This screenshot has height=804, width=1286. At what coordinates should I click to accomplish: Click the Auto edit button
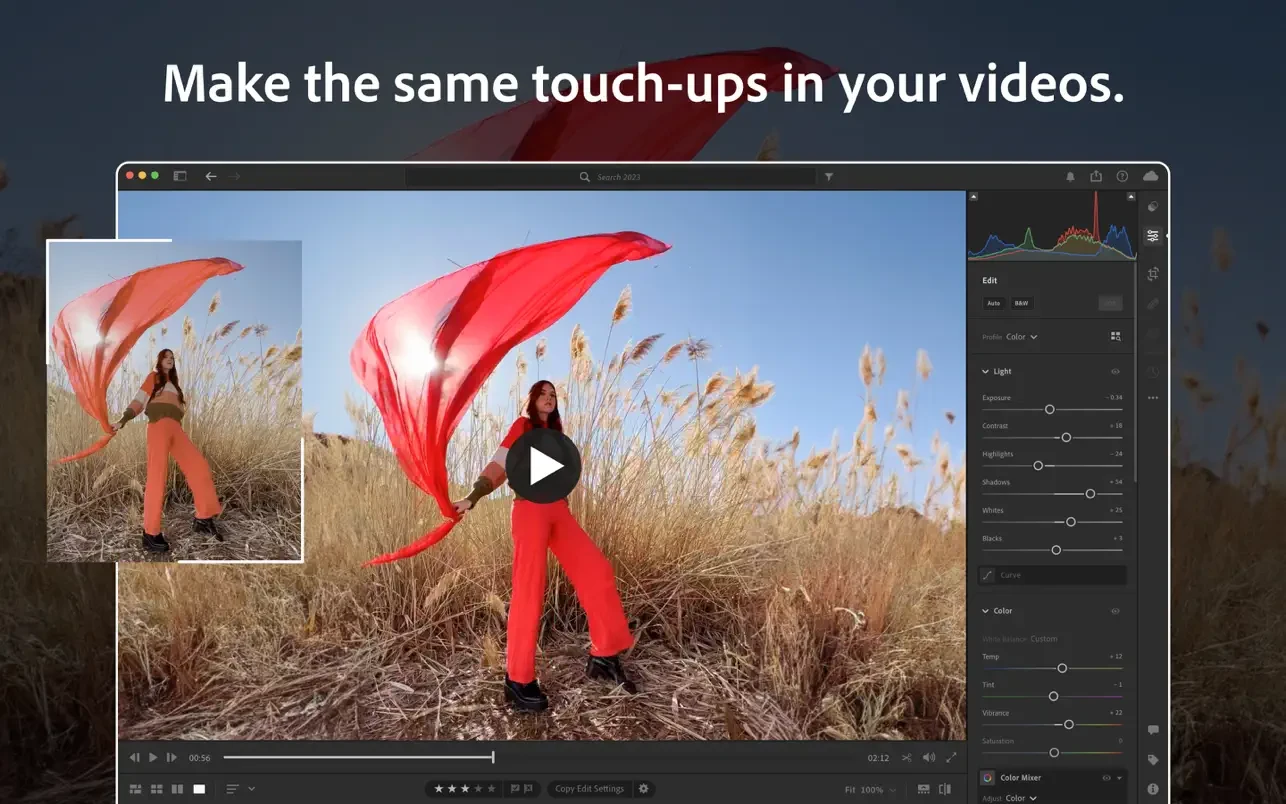pos(993,303)
